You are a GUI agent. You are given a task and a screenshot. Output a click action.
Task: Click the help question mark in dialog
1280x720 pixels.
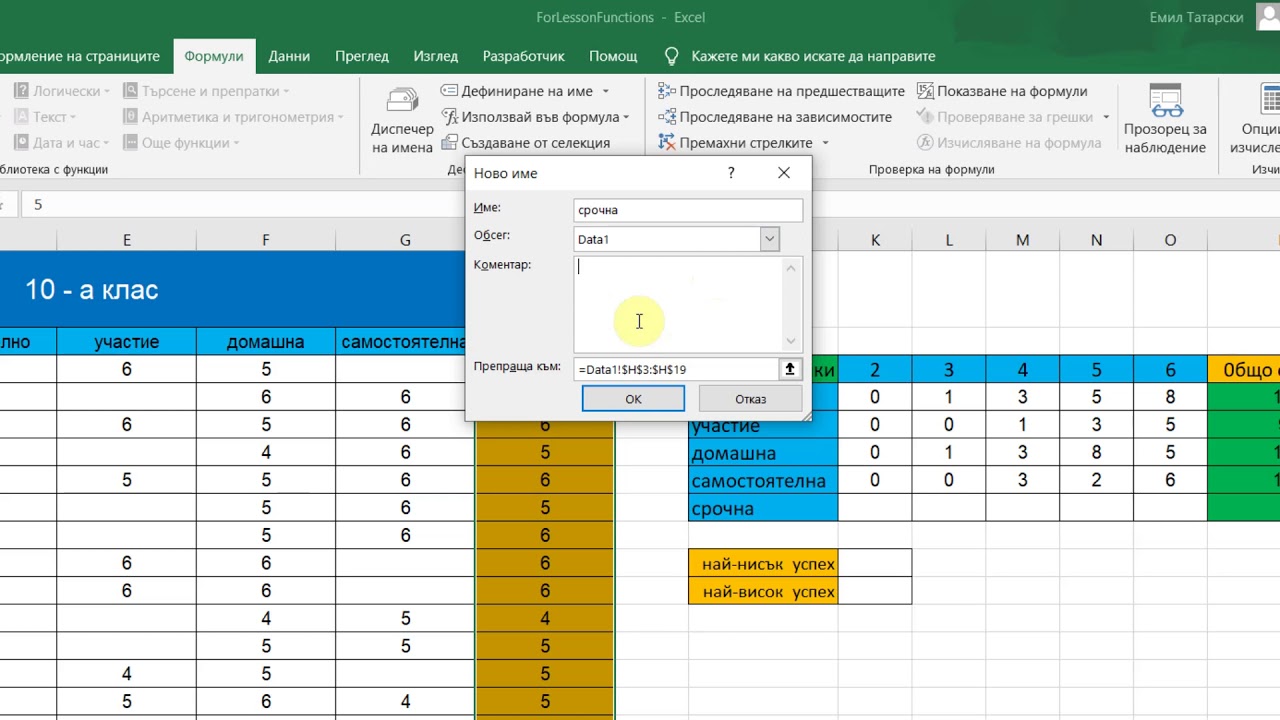[x=731, y=173]
